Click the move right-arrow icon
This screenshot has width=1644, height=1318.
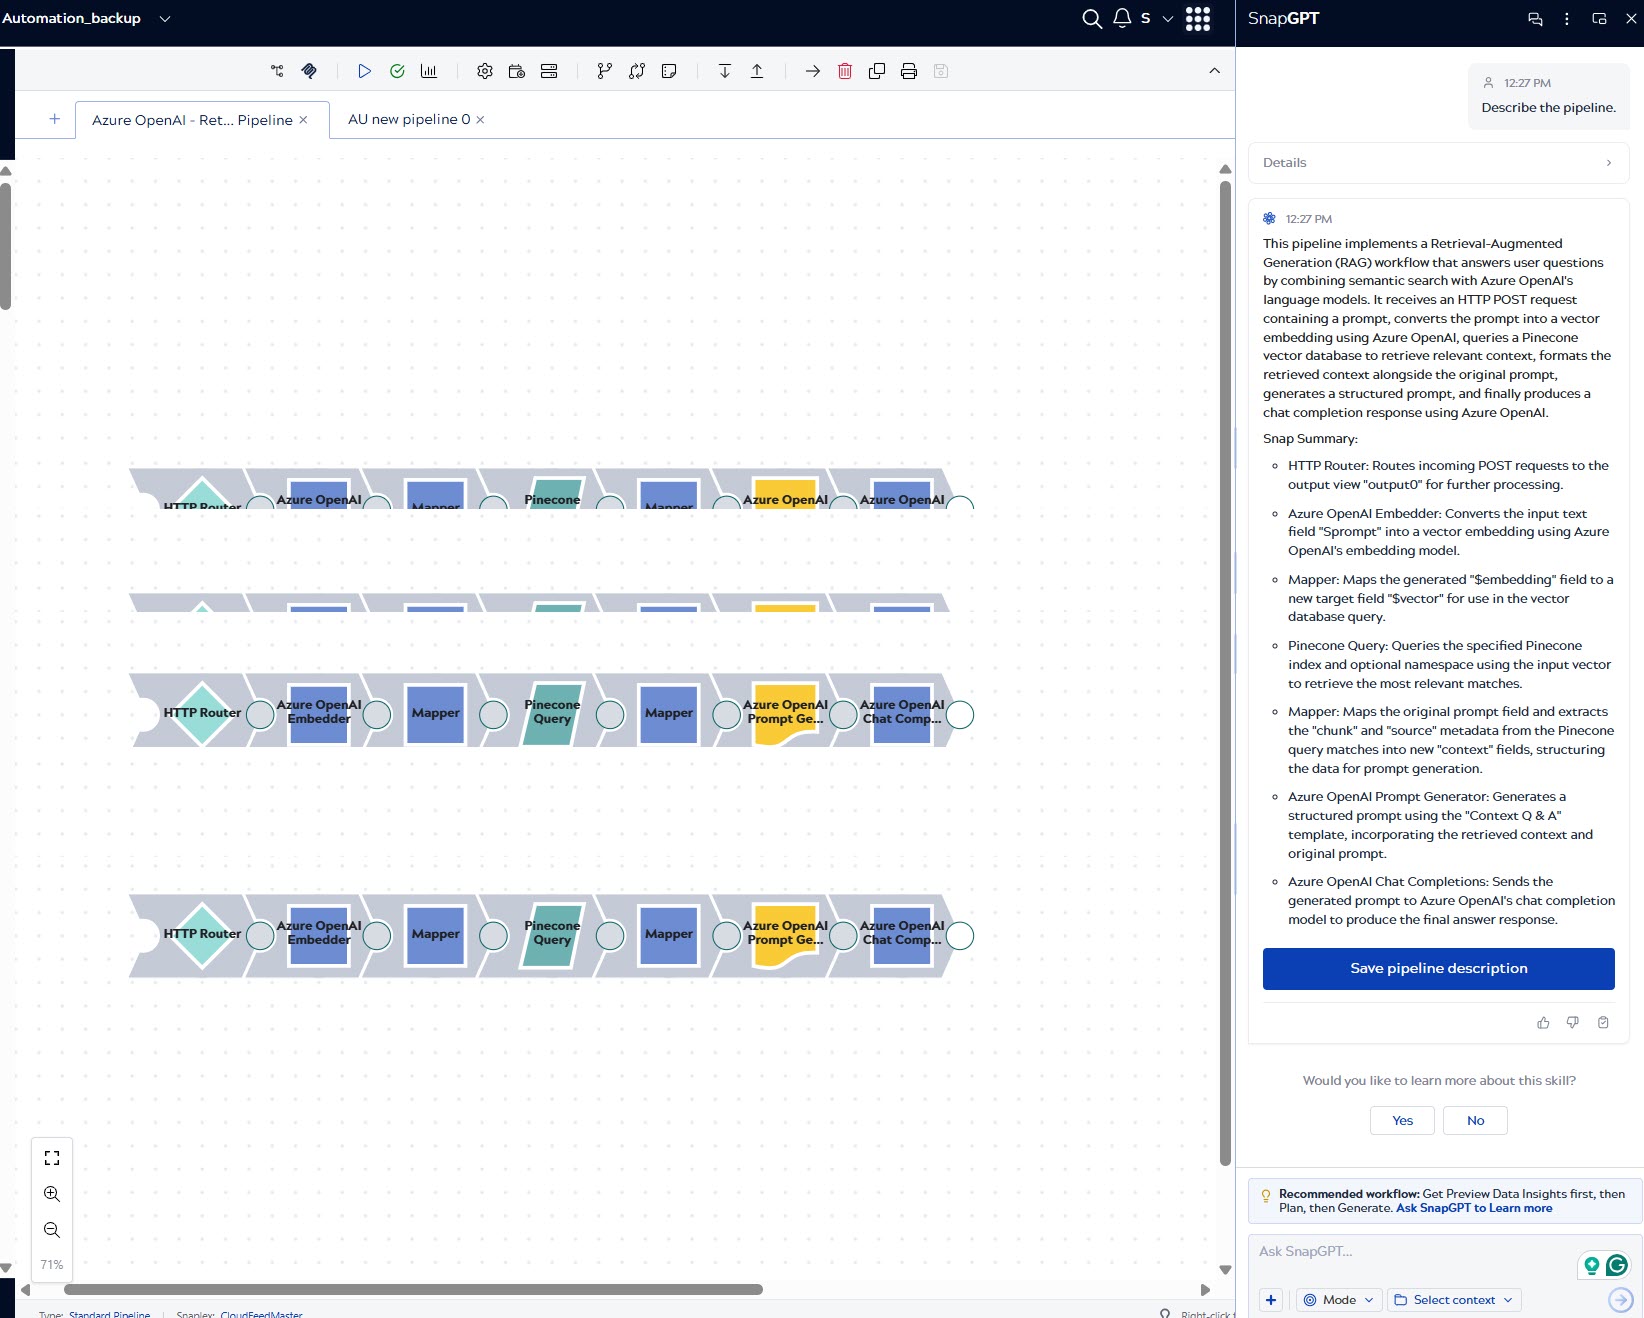(x=813, y=71)
